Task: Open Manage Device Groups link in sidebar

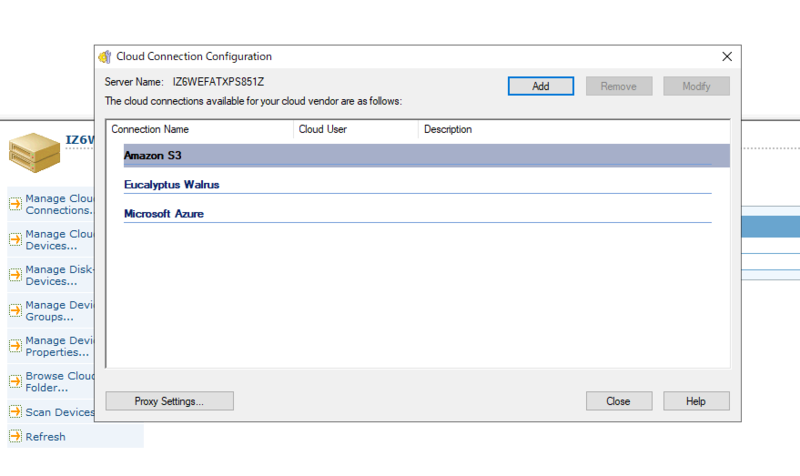Action: 60,311
